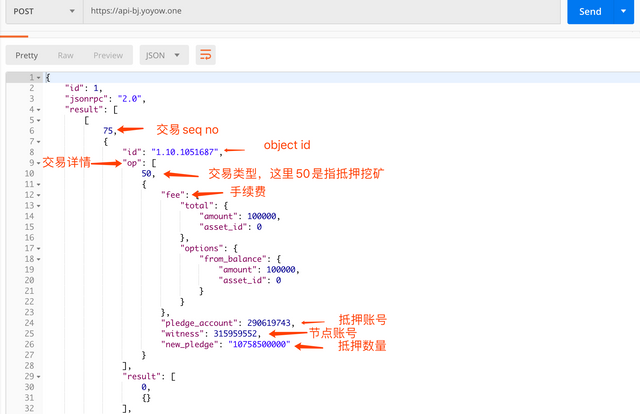Click line number 10 in the gutter
Screen dimensions: 640x414
(x=29, y=174)
